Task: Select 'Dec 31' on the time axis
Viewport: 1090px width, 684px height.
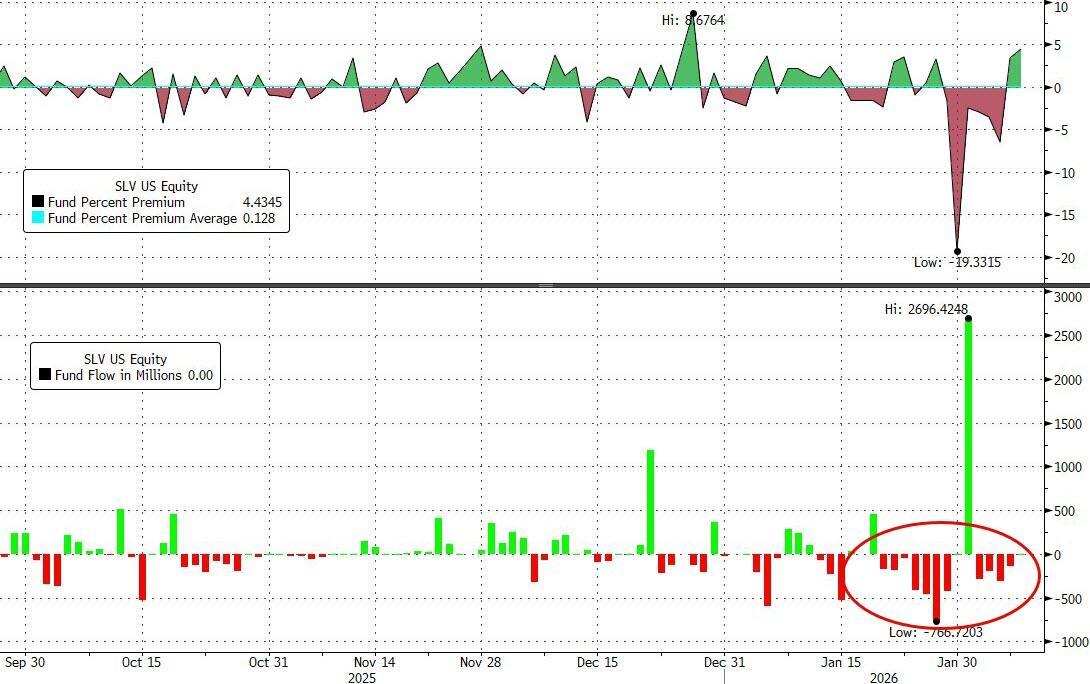Action: click(x=724, y=662)
